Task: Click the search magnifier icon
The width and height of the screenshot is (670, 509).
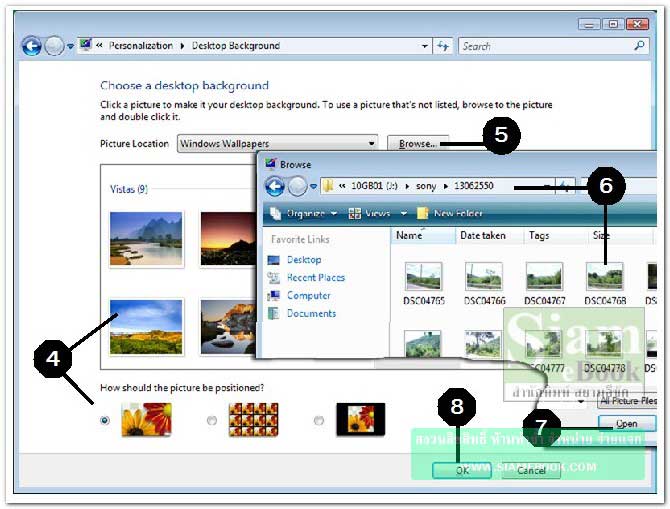Action: 639,46
